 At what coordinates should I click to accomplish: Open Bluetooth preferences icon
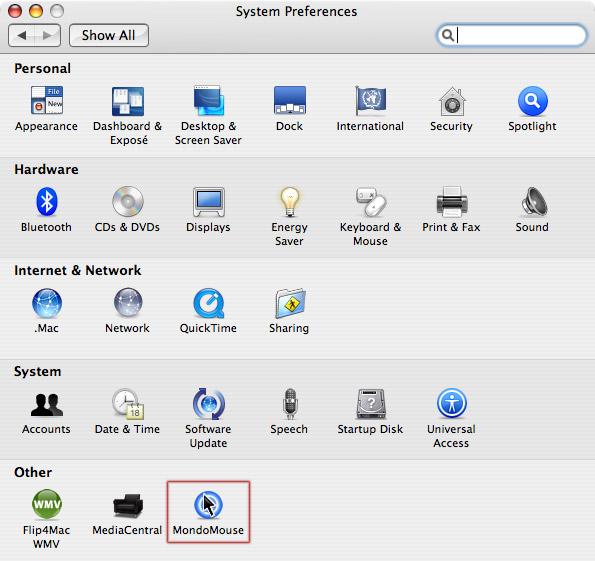coord(47,202)
